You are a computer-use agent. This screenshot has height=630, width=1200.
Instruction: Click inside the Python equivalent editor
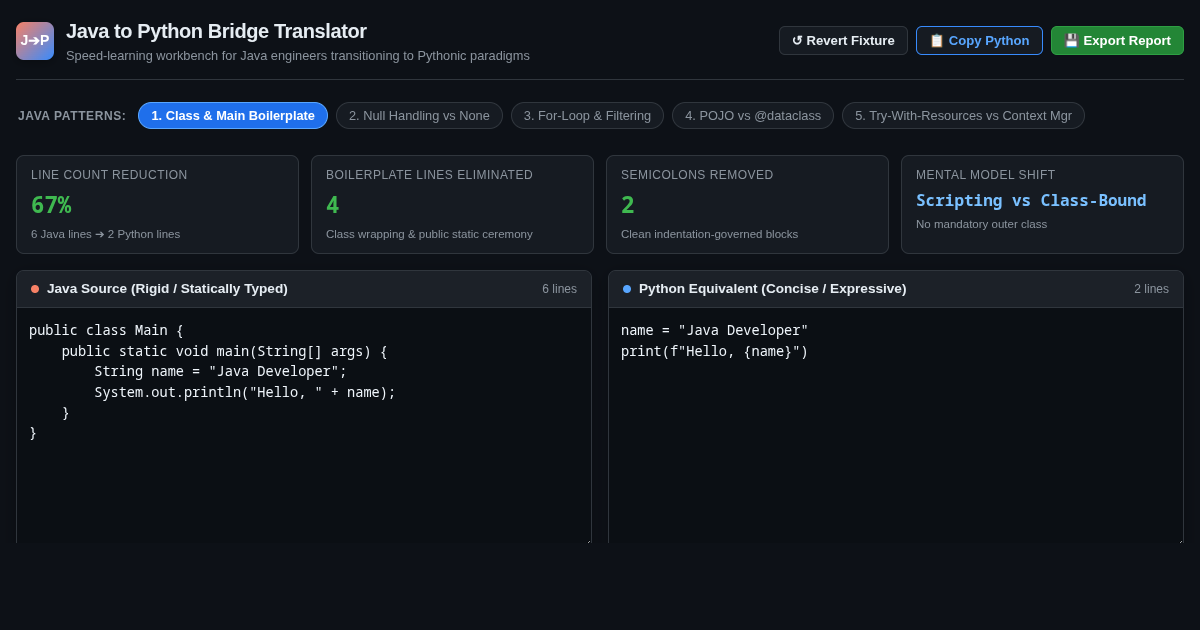click(x=896, y=425)
